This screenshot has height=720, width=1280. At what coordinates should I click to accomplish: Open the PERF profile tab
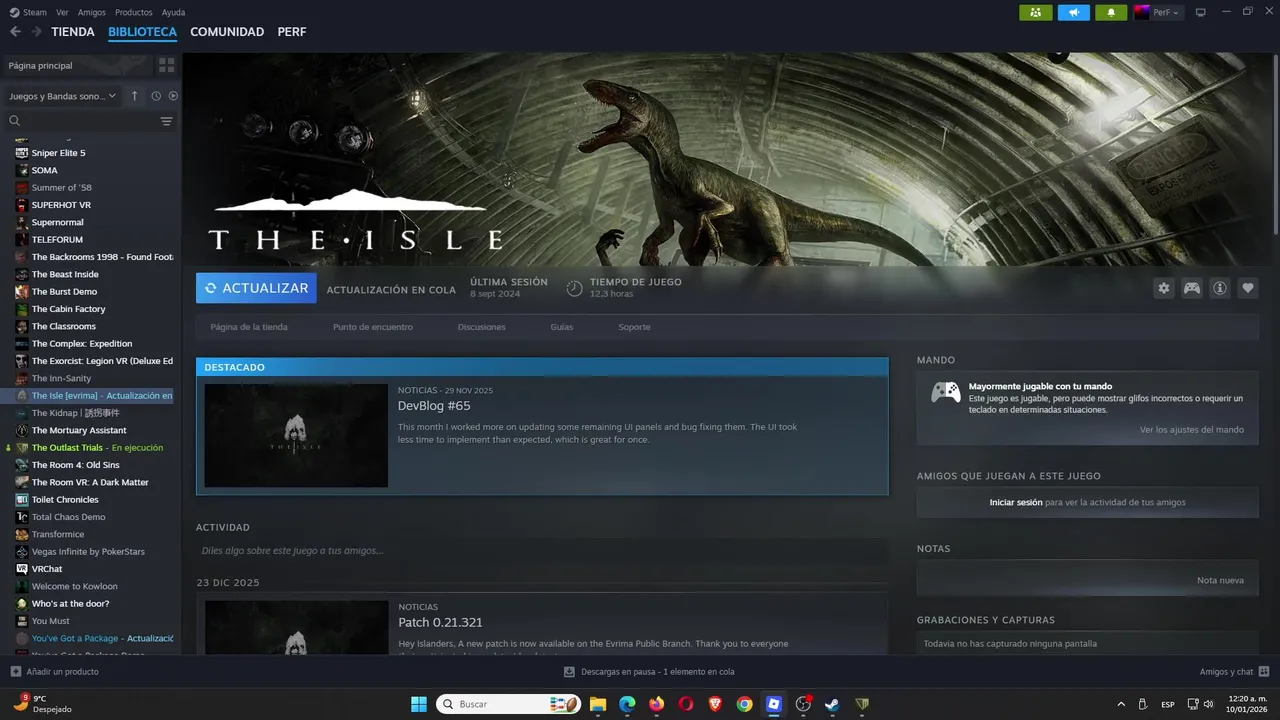[x=292, y=32]
